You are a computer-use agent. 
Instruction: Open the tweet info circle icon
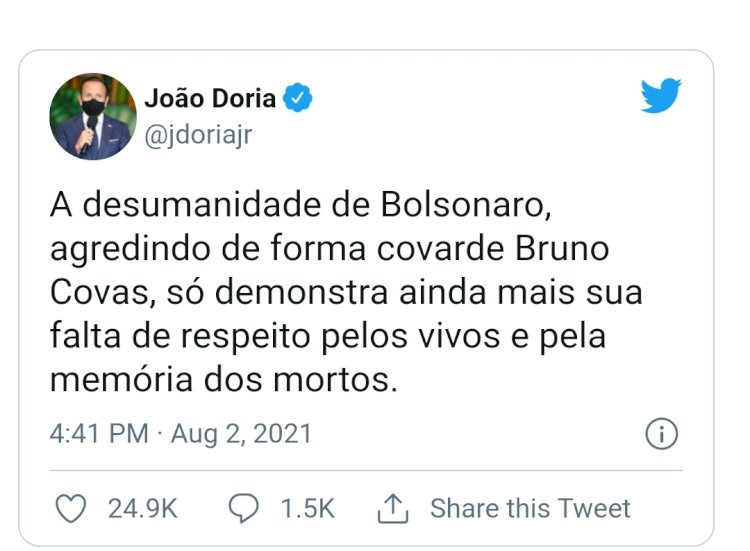tap(662, 434)
